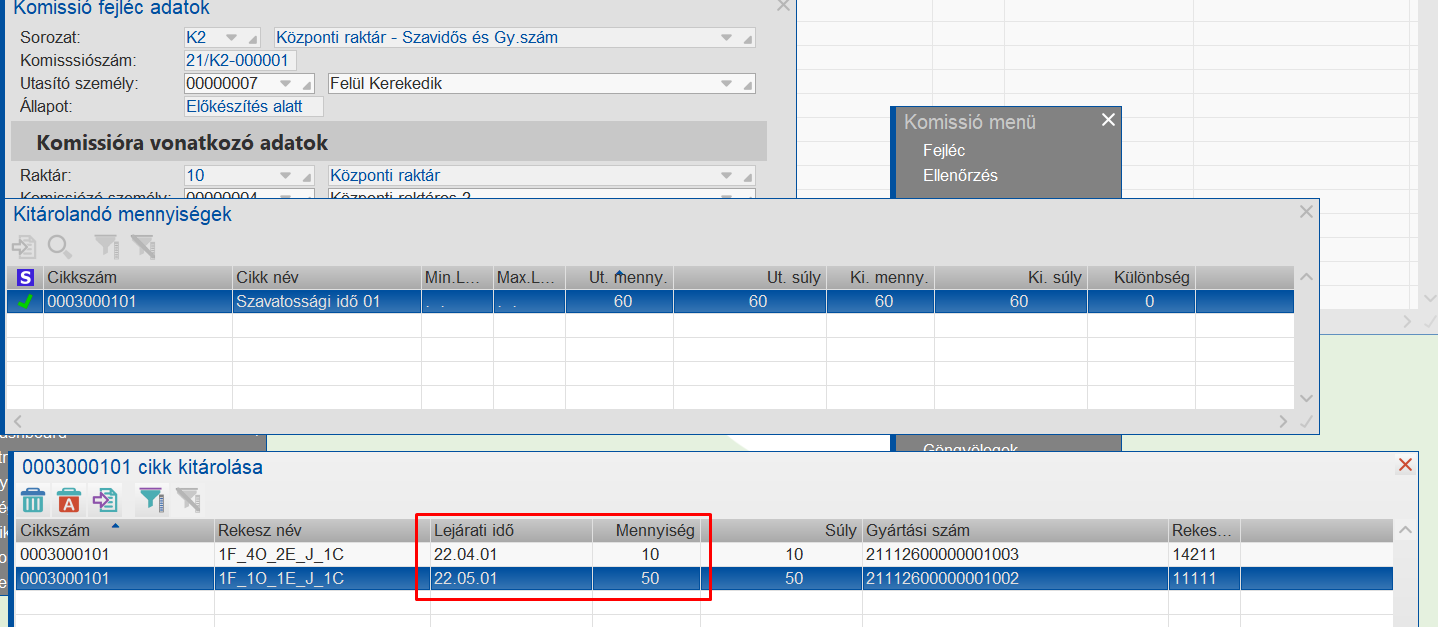Image resolution: width=1438 pixels, height=627 pixels.
Task: Click the red delete-all icon with letter A
Action: coord(69,499)
